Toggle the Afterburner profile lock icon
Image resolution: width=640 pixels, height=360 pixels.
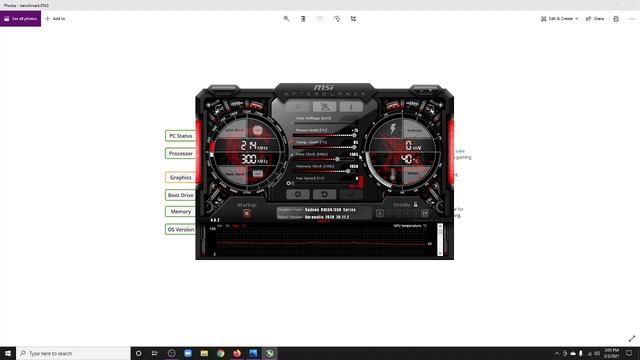coord(416,204)
